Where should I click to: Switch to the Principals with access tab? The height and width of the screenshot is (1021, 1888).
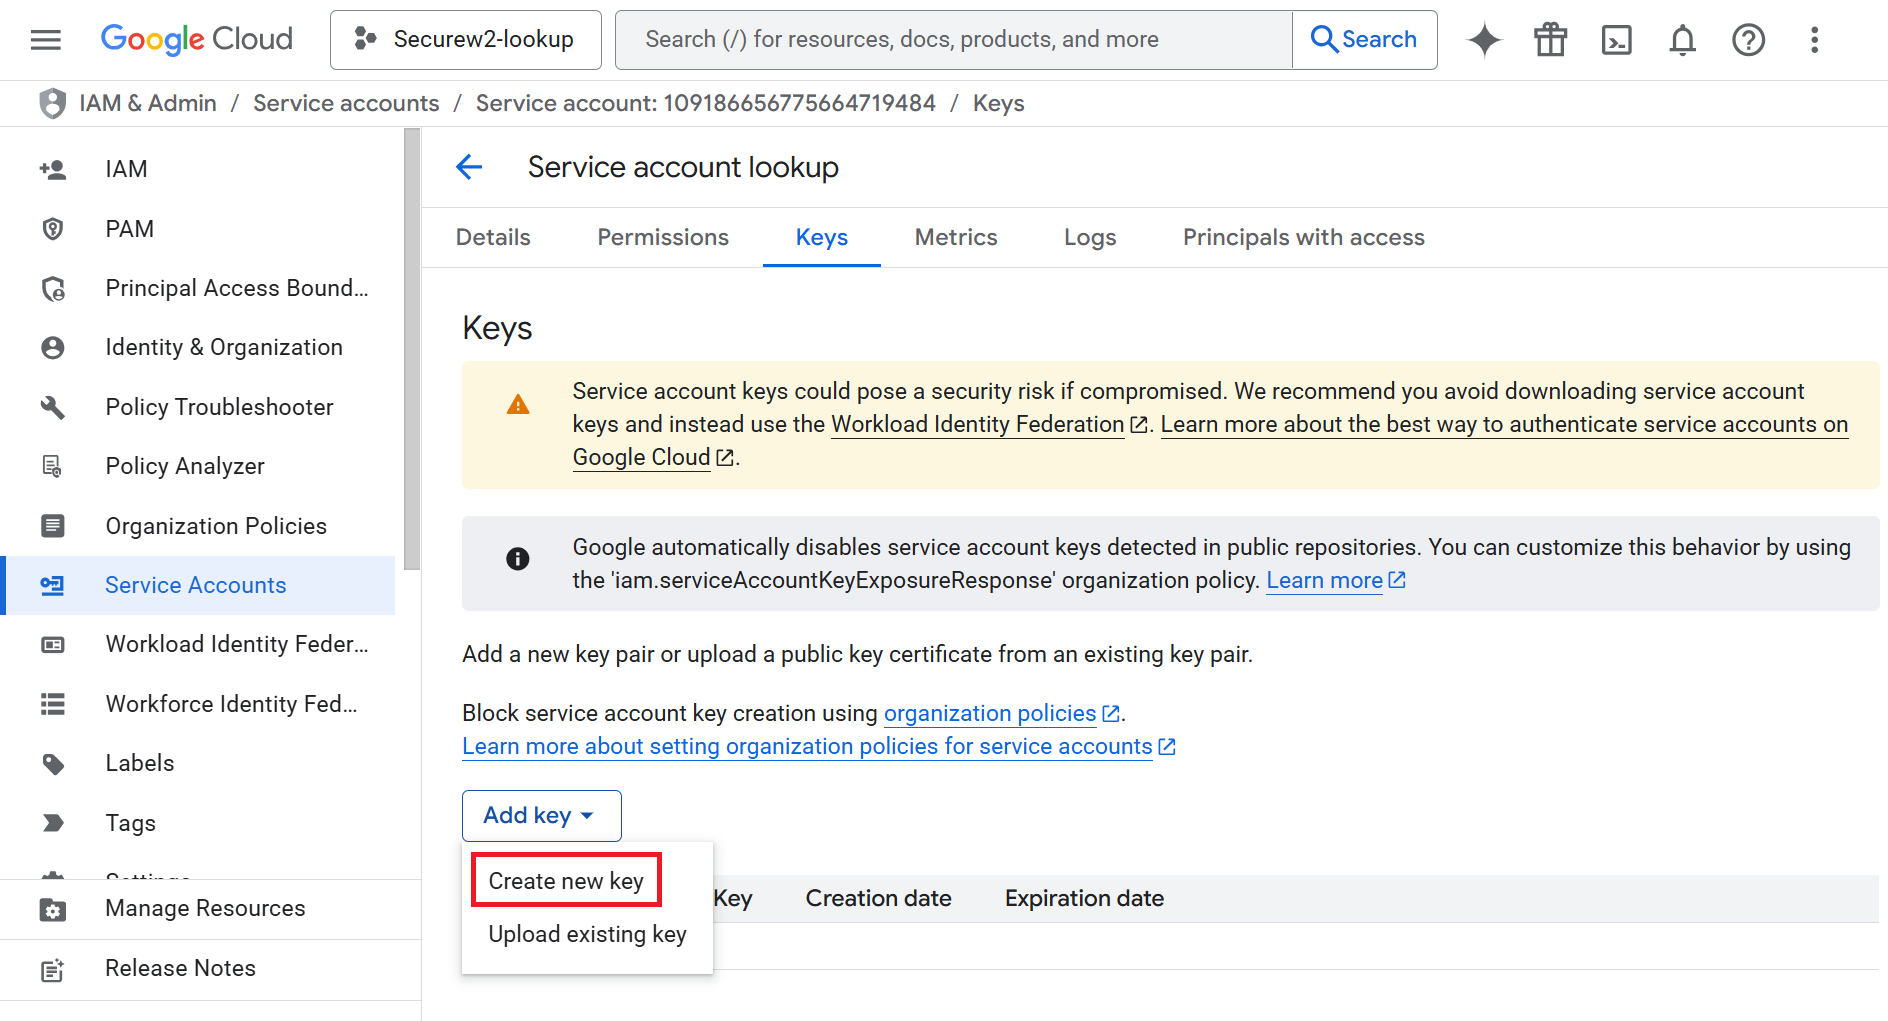pyautogui.click(x=1303, y=237)
